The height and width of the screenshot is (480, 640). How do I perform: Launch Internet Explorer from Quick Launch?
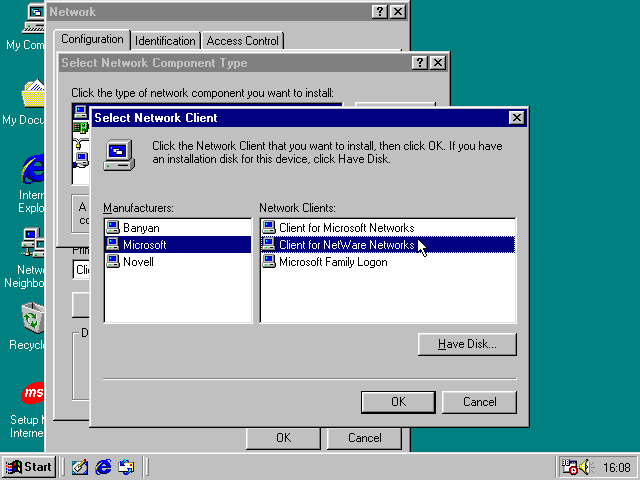(103, 467)
